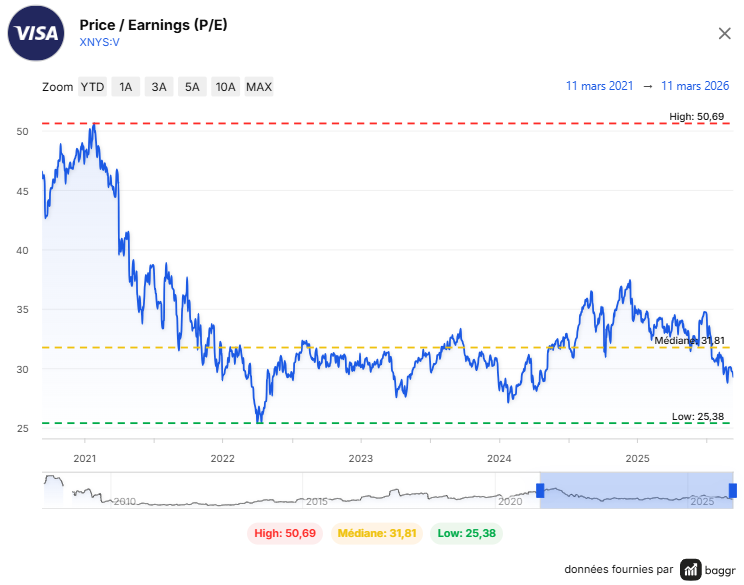Grab the left navigator range handle
The height and width of the screenshot is (585, 744).
(540, 490)
